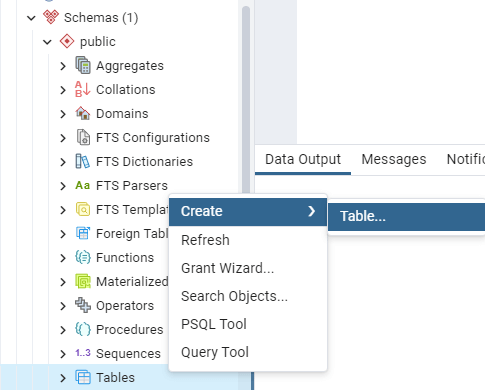Open the Create submenu entry

point(248,212)
